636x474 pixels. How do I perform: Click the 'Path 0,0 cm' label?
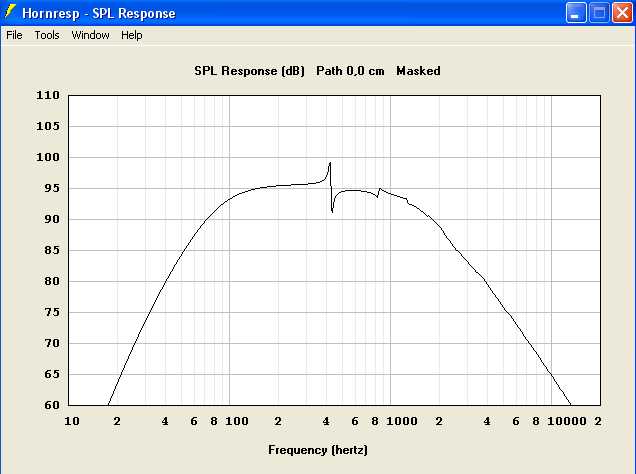tap(350, 71)
